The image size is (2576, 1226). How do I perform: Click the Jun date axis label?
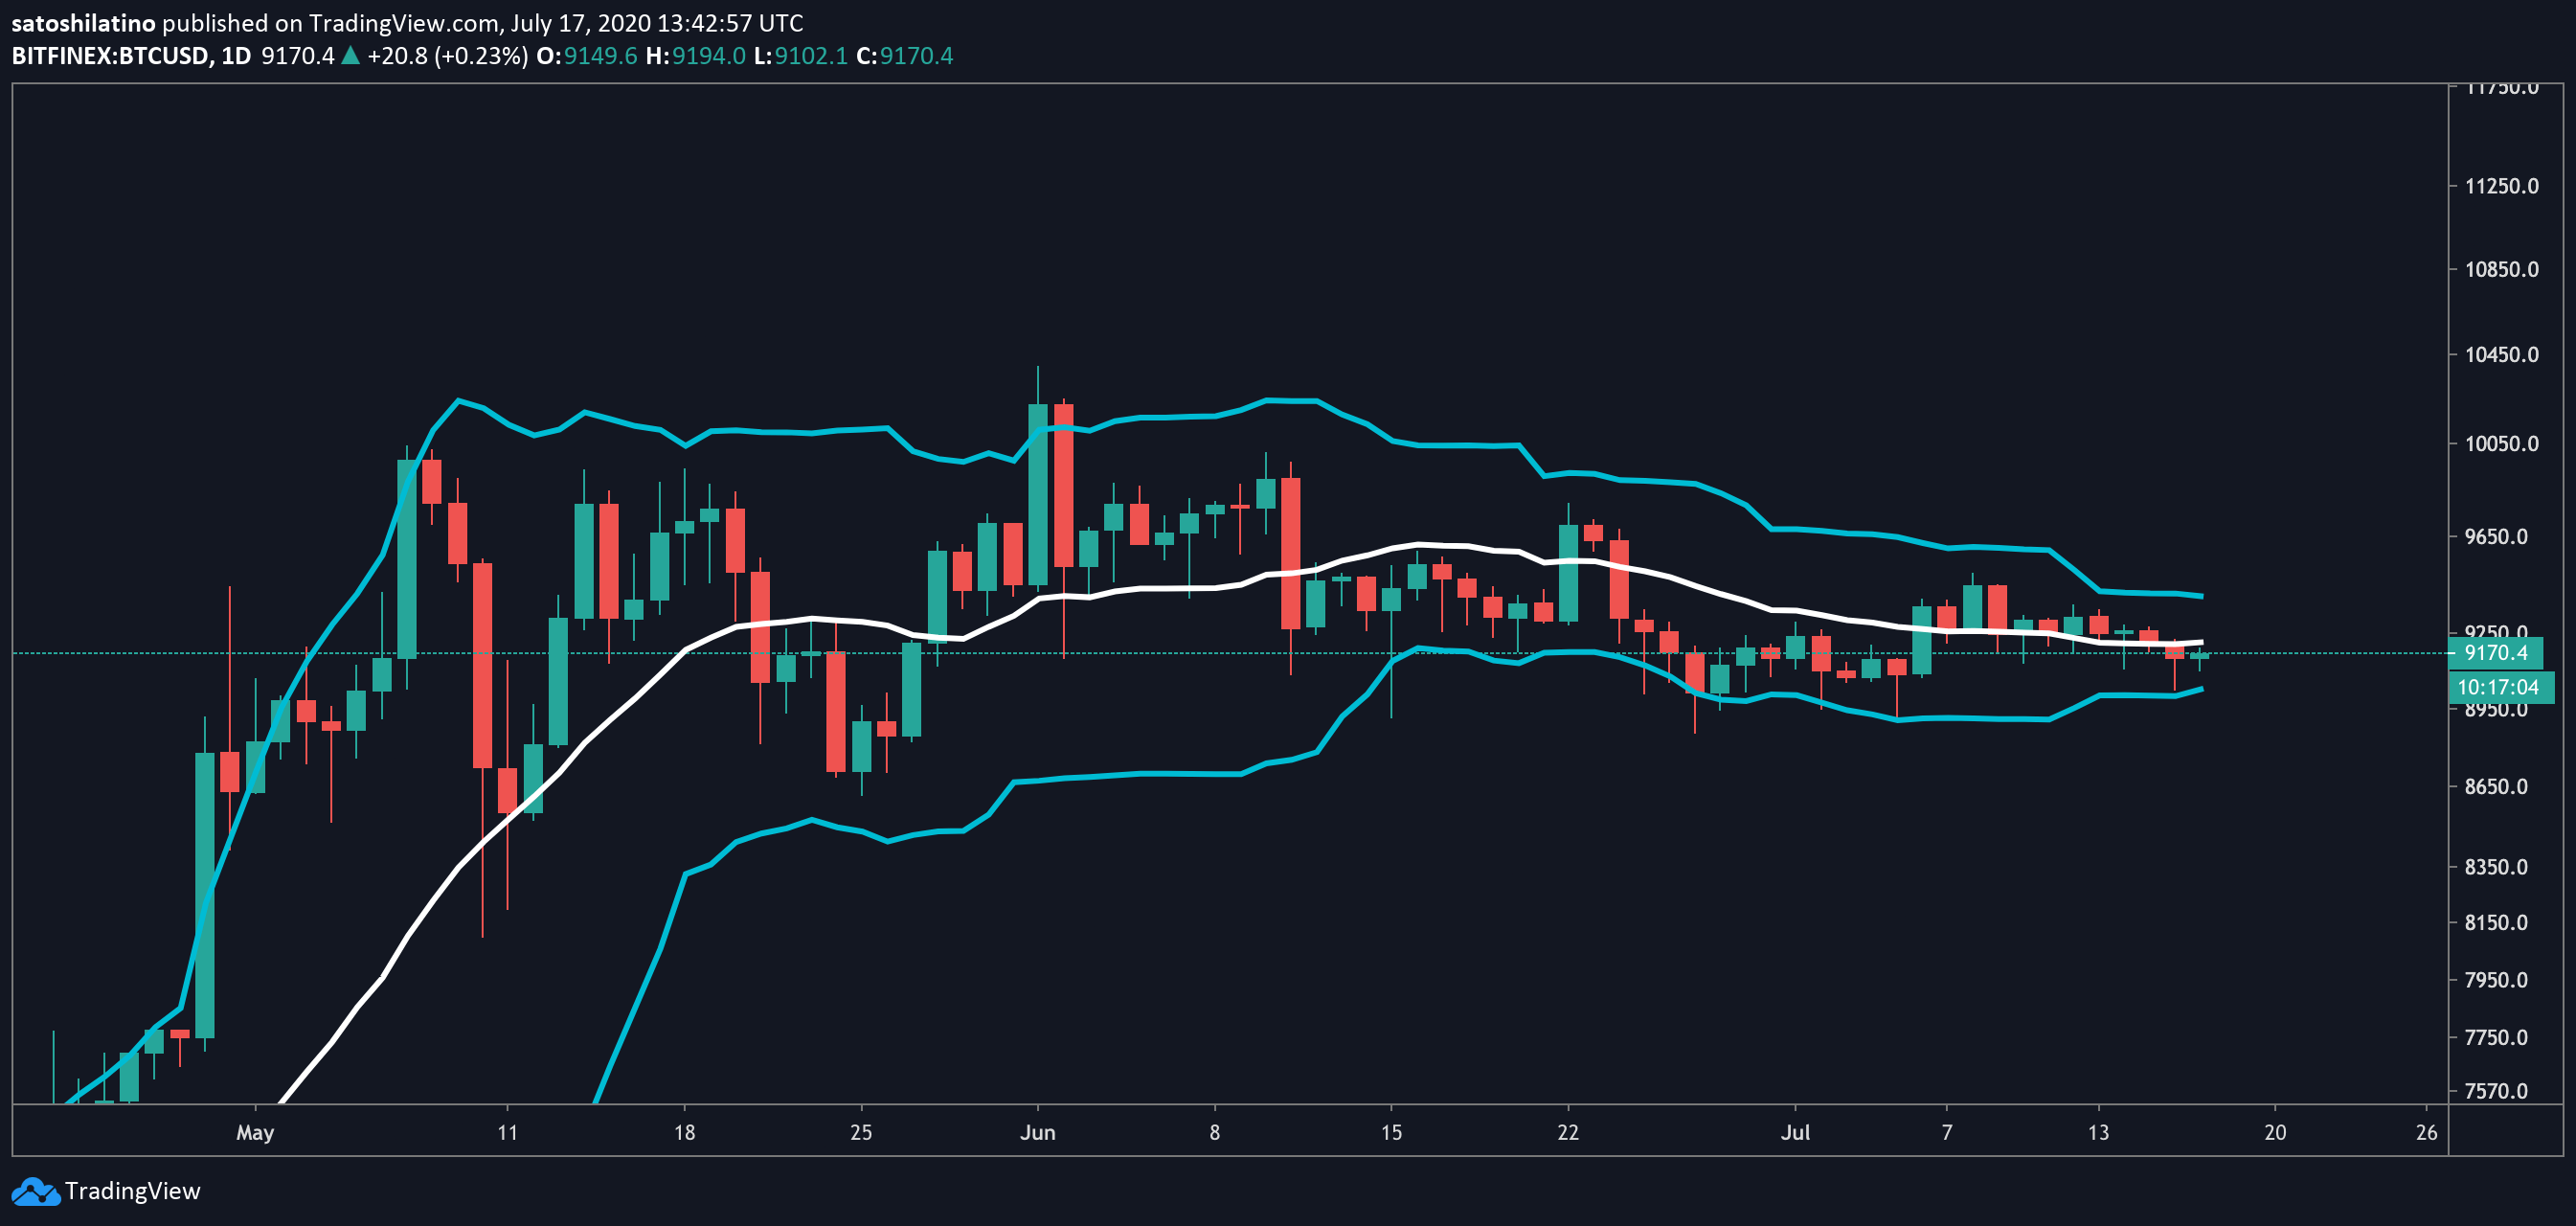pos(1037,1132)
